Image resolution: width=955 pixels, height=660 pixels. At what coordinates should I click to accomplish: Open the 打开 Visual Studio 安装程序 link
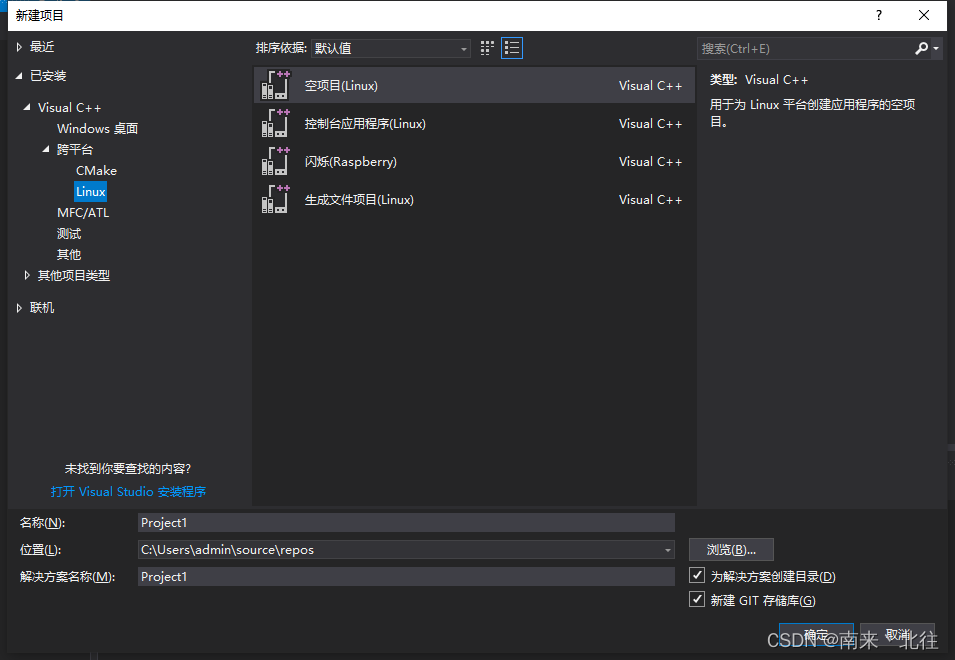(x=128, y=491)
